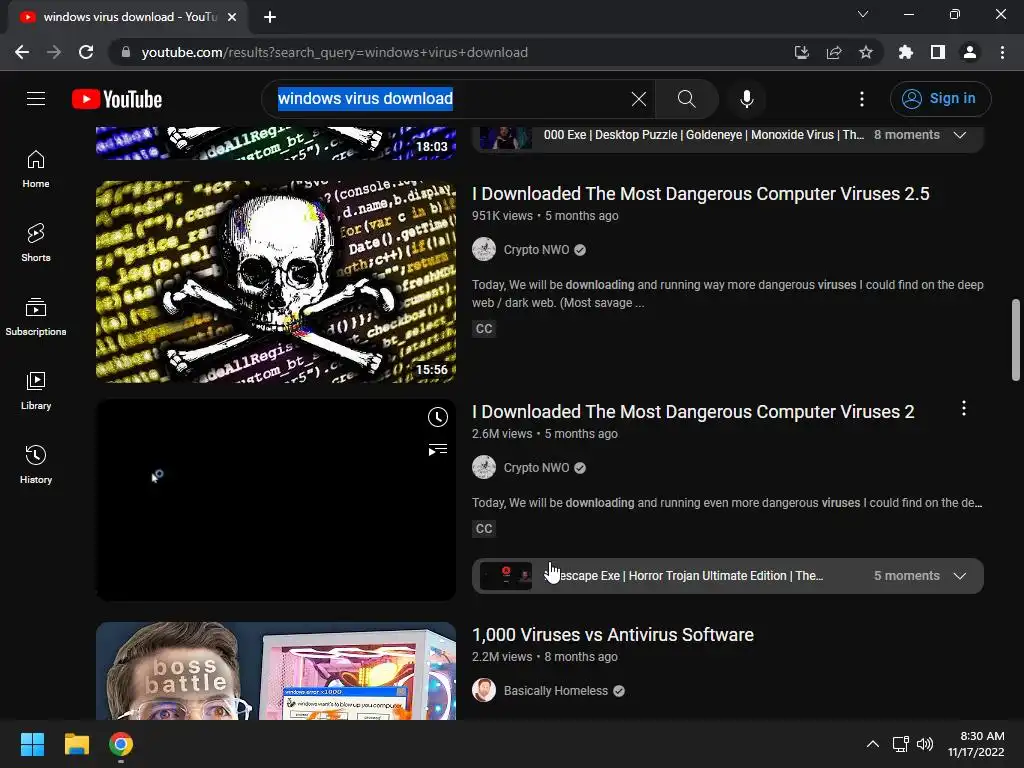Click the CC badge on Viruses 2.5 video
This screenshot has width=1024, height=768.
[x=484, y=328]
